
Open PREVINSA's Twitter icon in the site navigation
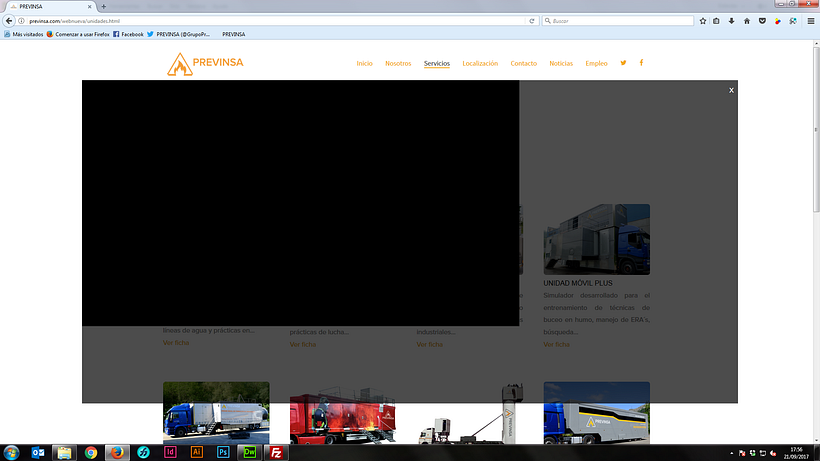tap(623, 63)
